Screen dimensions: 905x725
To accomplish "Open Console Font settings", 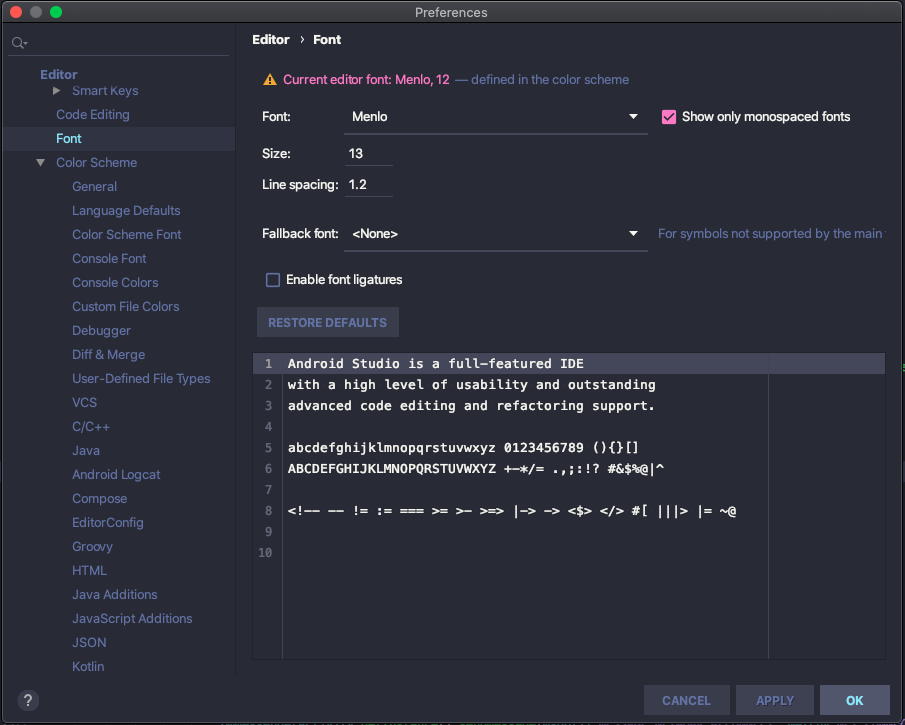I will 109,259.
